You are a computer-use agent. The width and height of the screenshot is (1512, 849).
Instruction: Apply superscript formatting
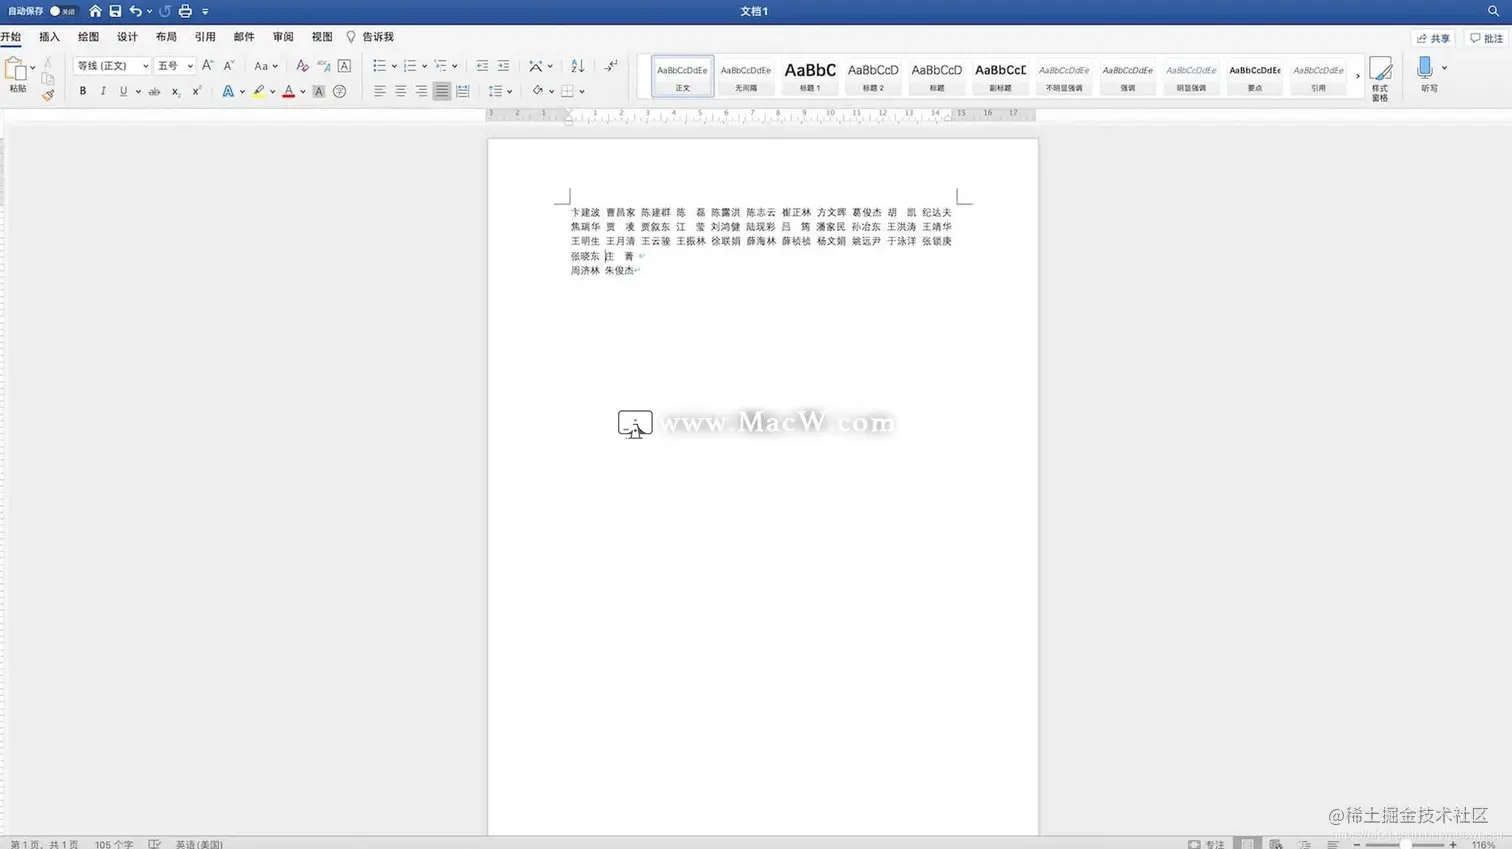pos(196,91)
